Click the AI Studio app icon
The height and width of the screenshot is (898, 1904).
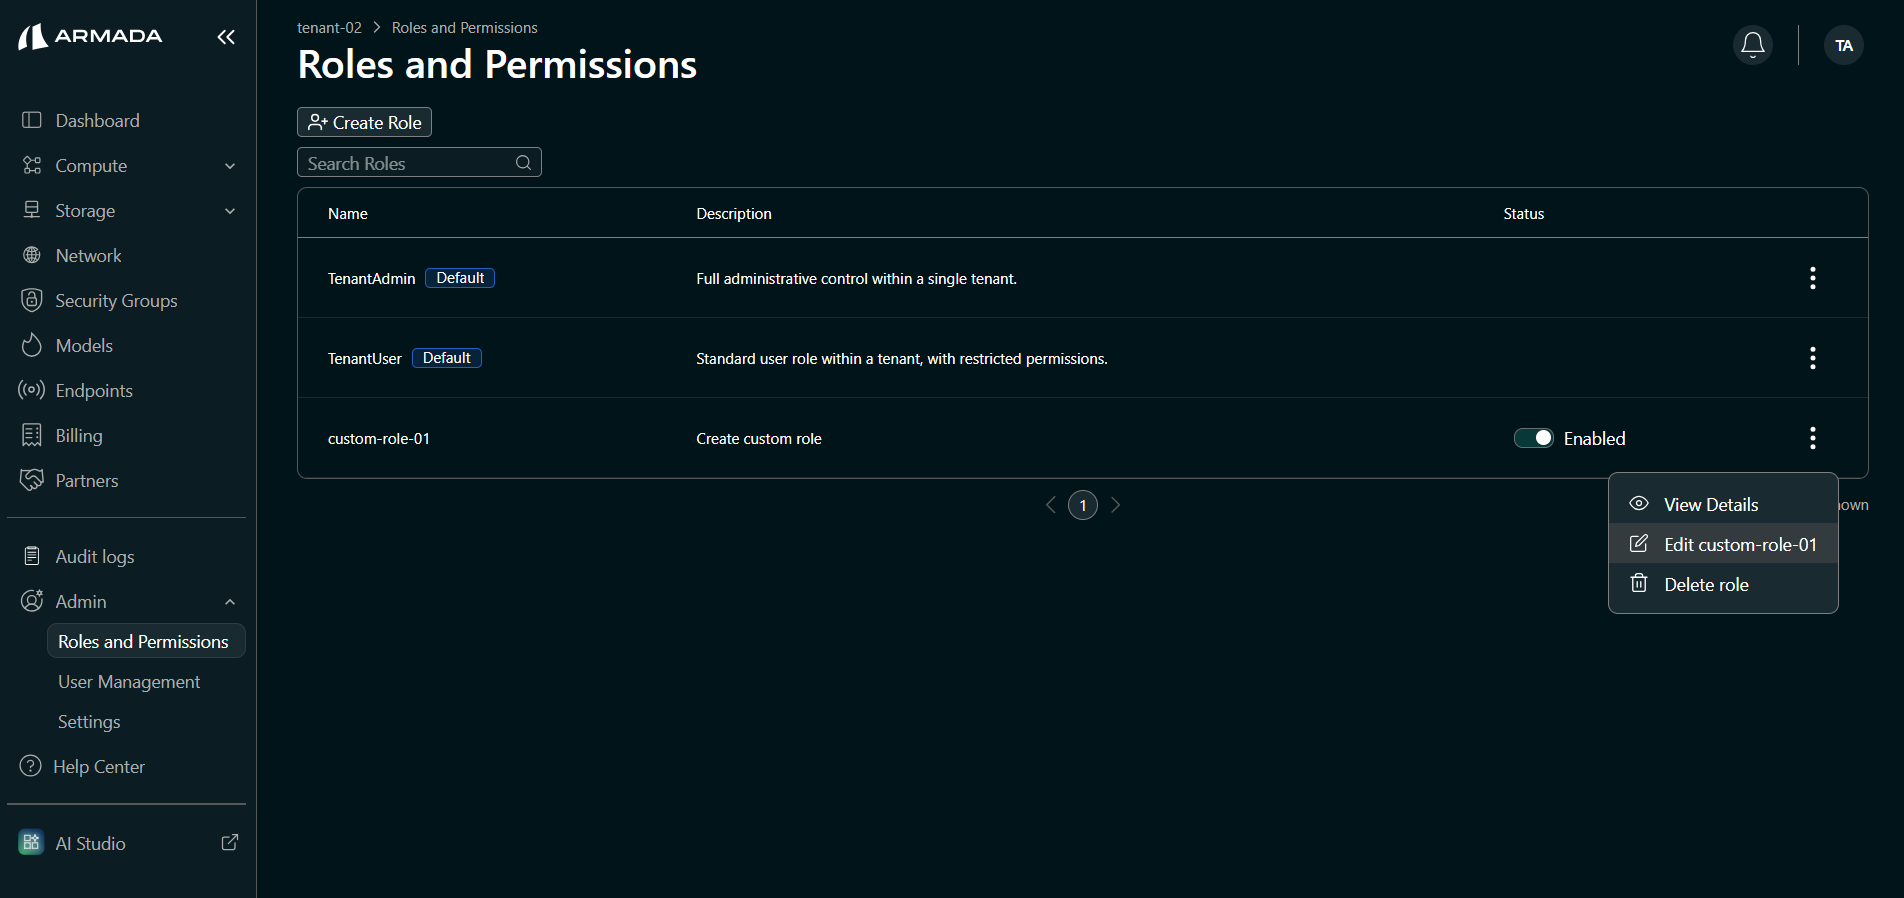(31, 842)
